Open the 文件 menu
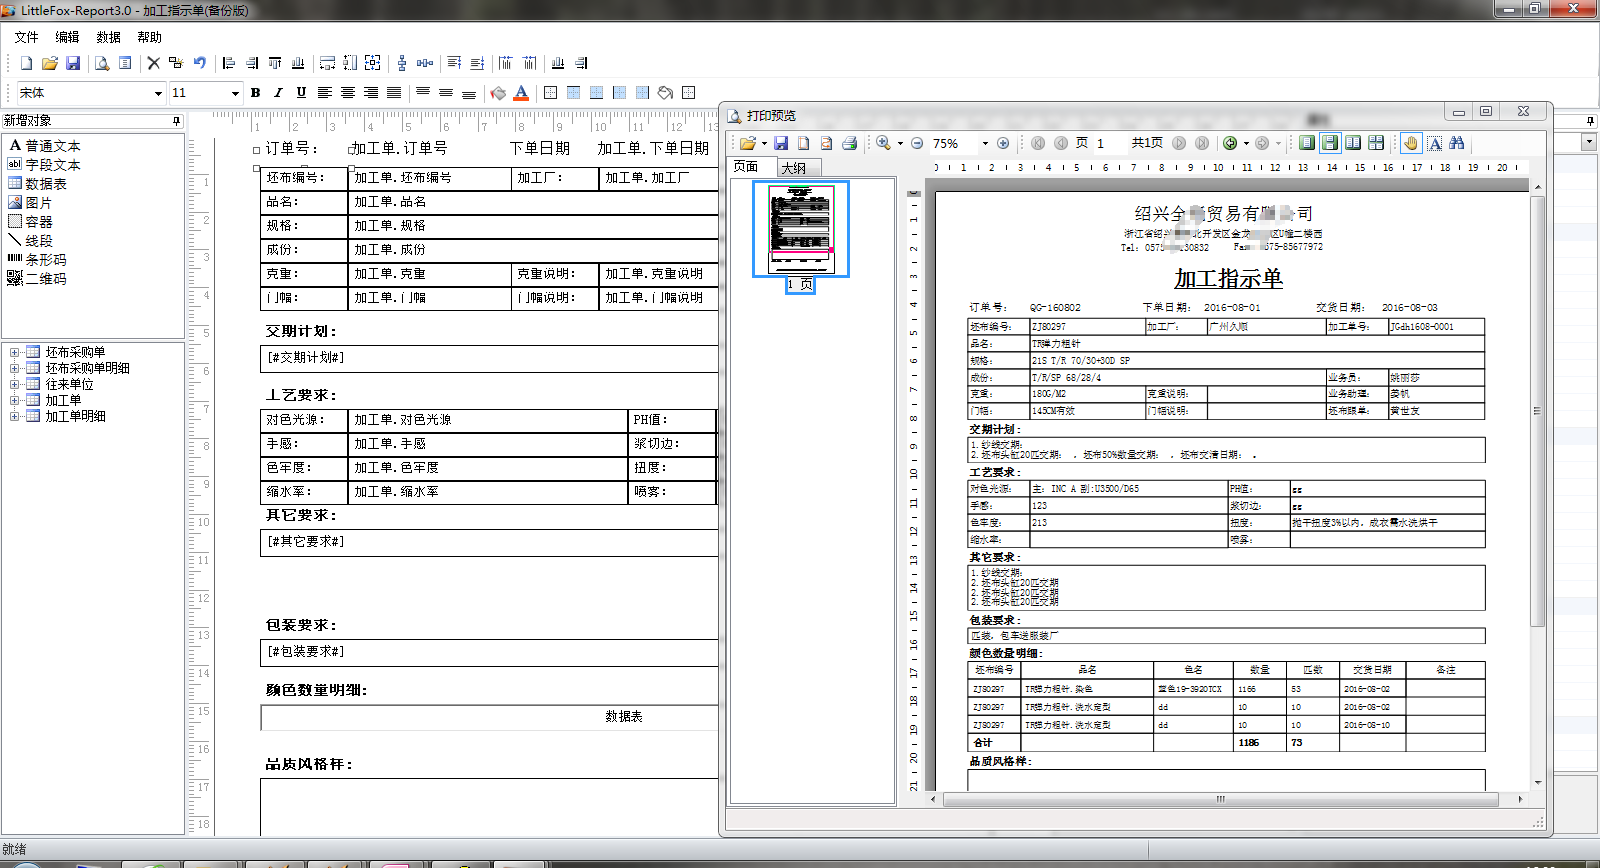Viewport: 1600px width, 868px height. (26, 37)
